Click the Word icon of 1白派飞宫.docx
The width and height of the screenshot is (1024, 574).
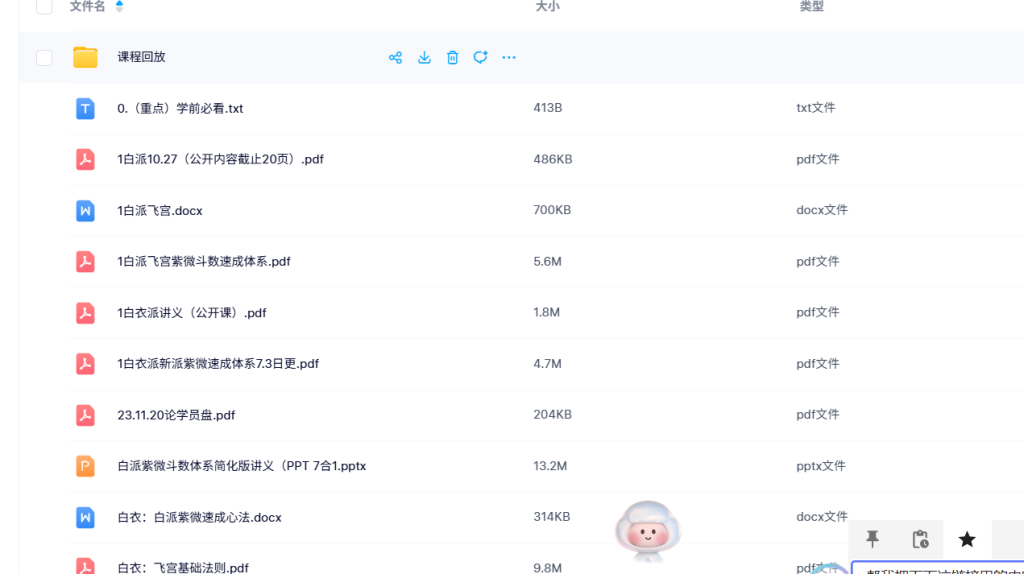[85, 211]
